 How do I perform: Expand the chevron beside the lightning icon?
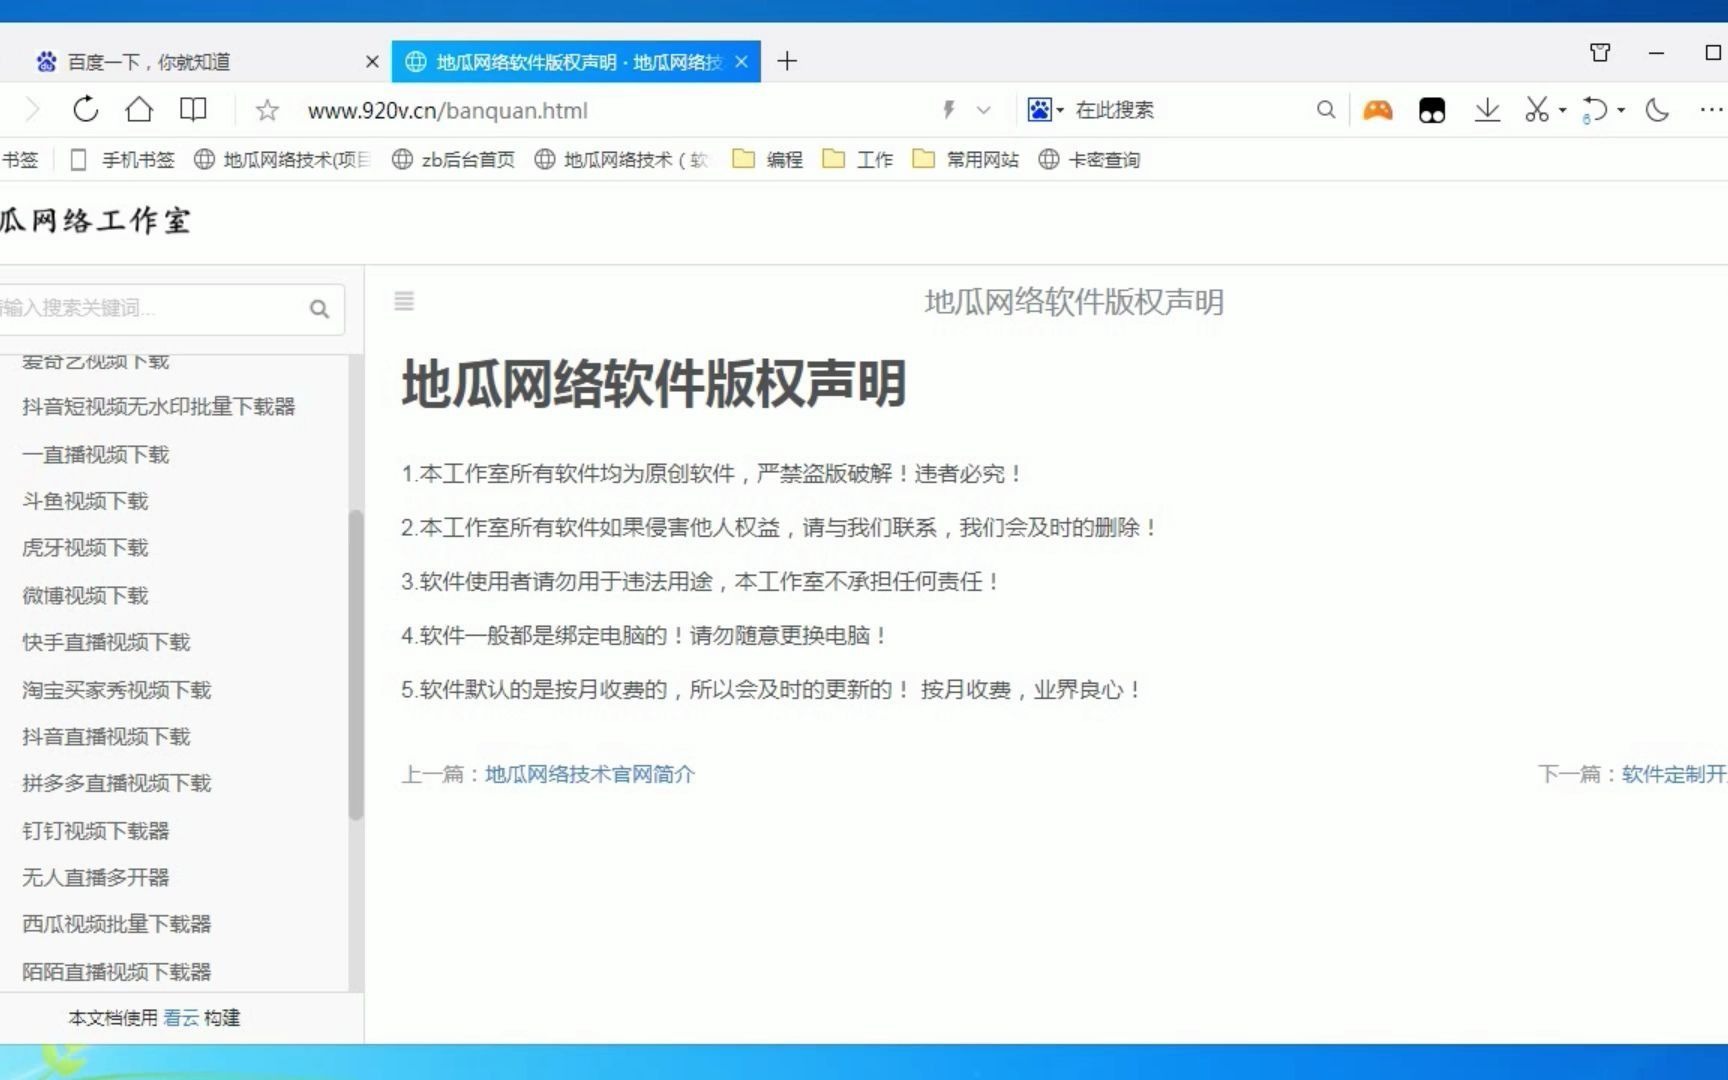pyautogui.click(x=984, y=110)
